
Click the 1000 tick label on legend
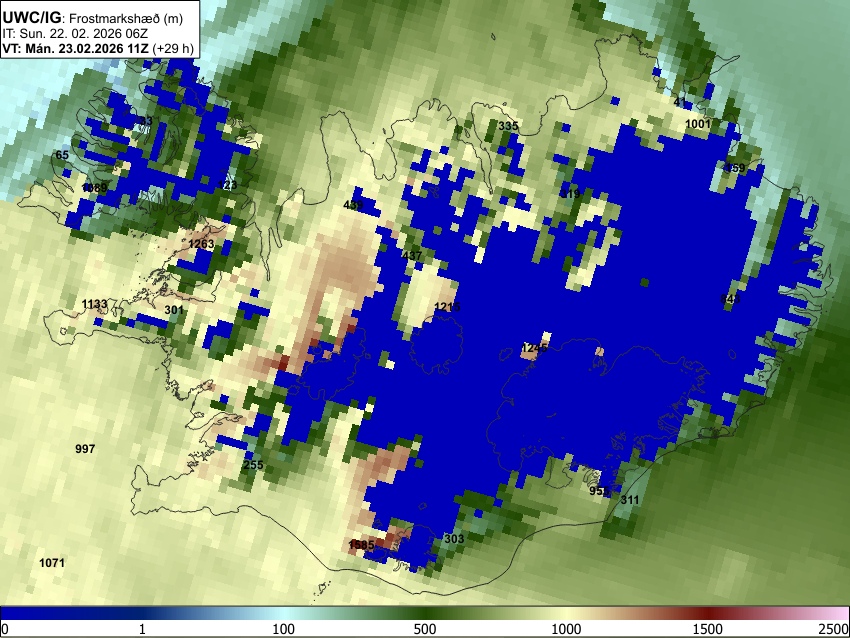[566, 629]
